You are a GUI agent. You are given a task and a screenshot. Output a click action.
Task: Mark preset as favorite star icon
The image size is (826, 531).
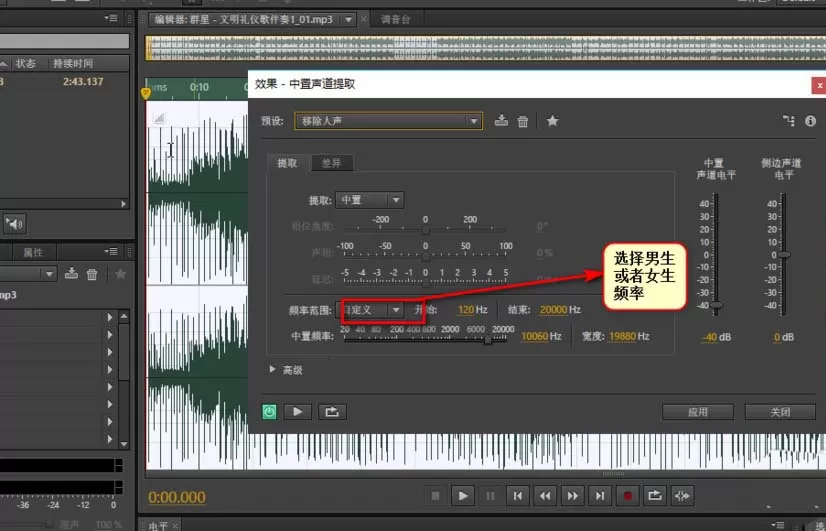pos(552,121)
